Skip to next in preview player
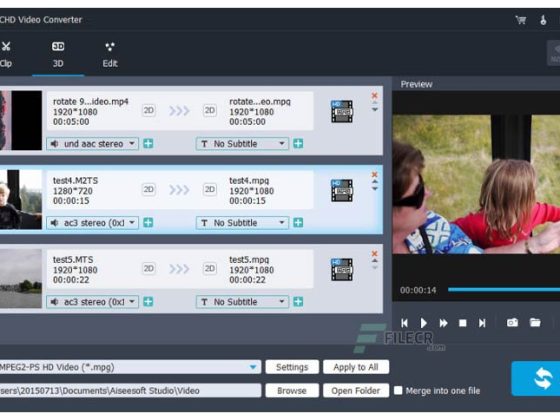This screenshot has height=420, width=560. coord(482,323)
